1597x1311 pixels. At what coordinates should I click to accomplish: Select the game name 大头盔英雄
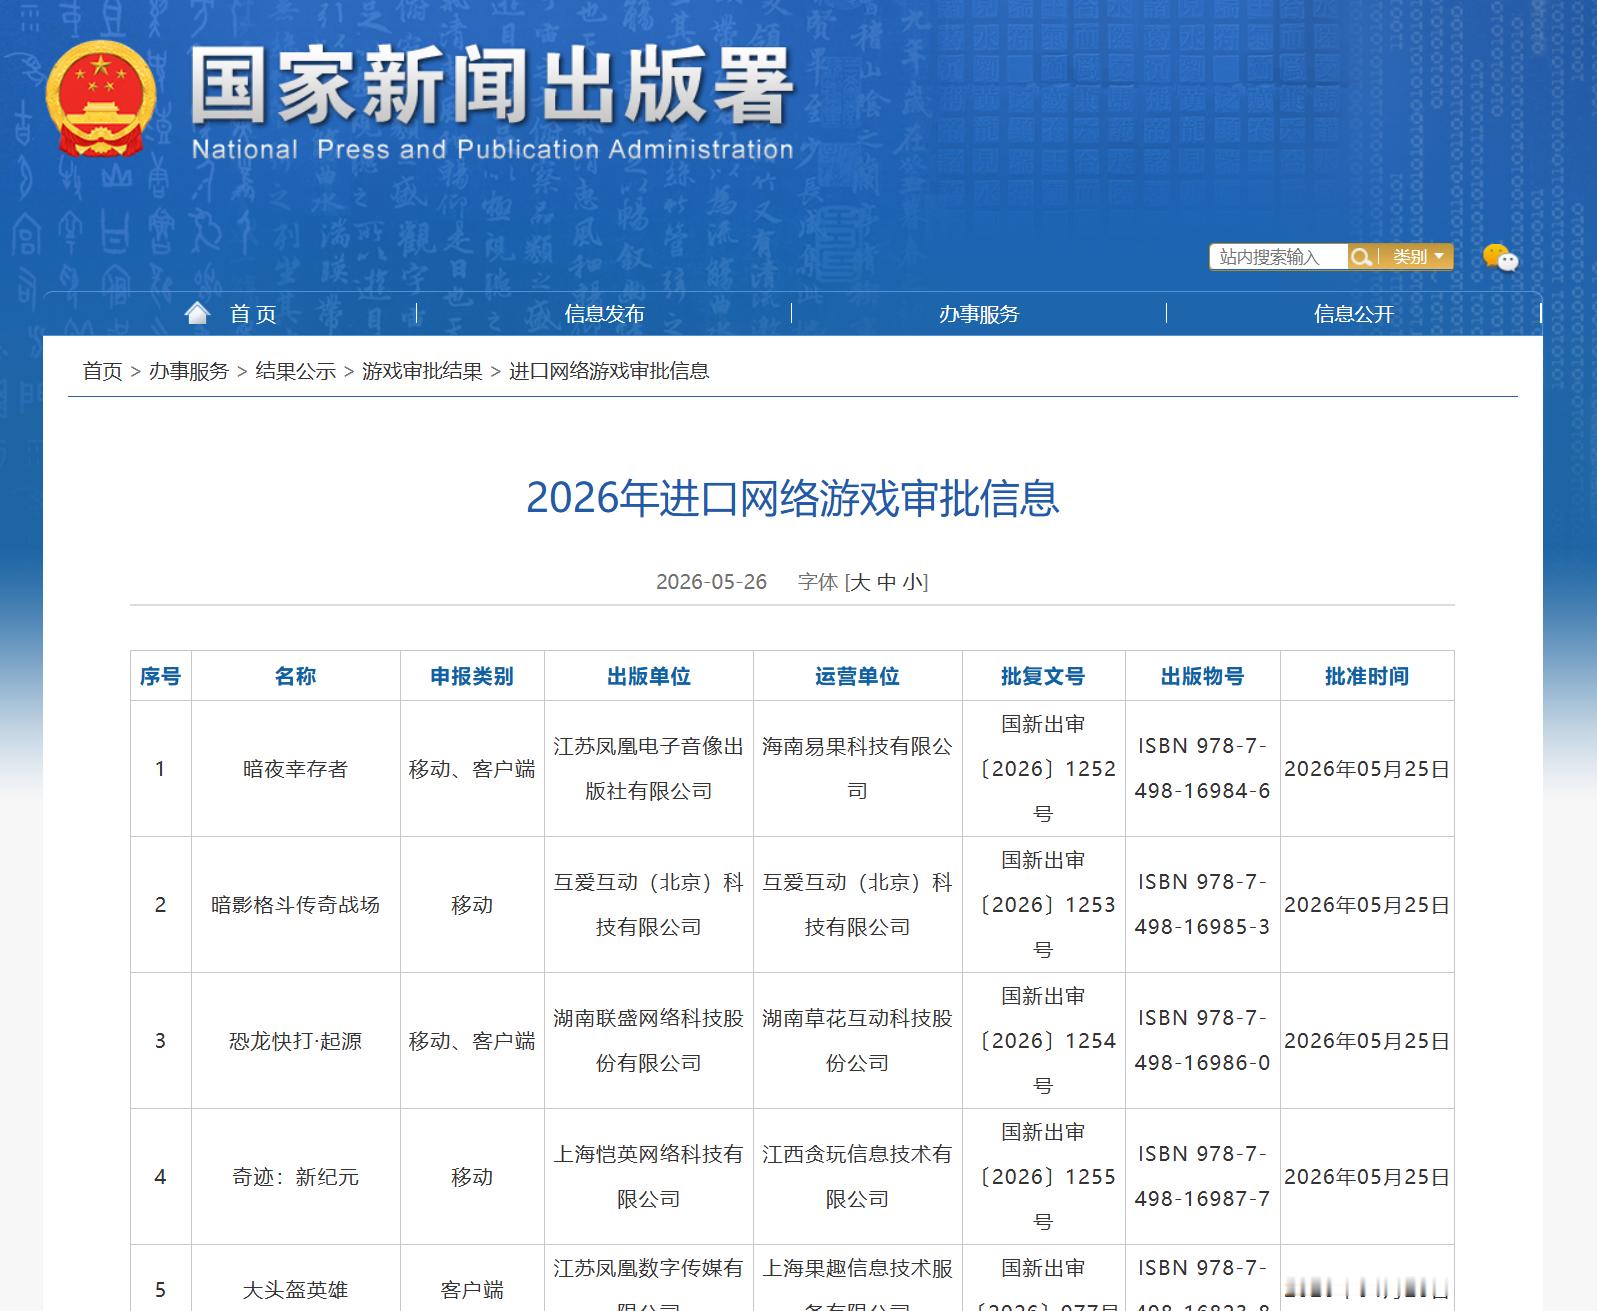point(295,1290)
